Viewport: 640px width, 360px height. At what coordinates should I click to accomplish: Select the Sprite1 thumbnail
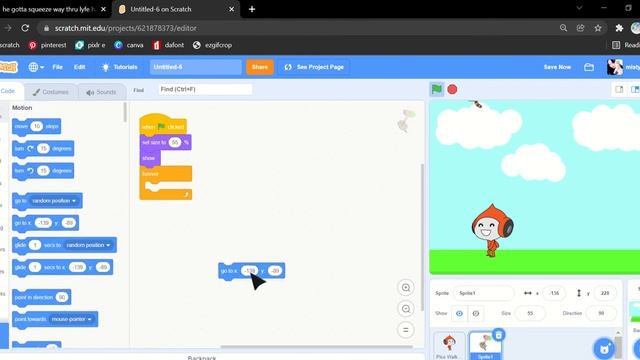click(485, 346)
